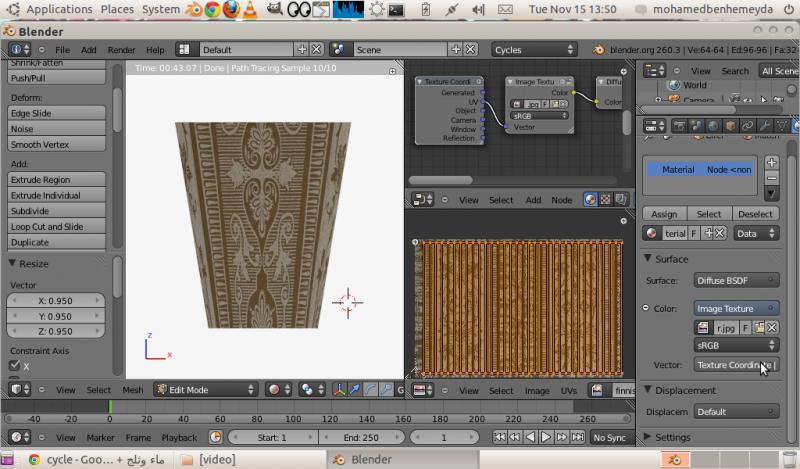Click play animation in timeline
The width and height of the screenshot is (800, 469).
point(546,437)
